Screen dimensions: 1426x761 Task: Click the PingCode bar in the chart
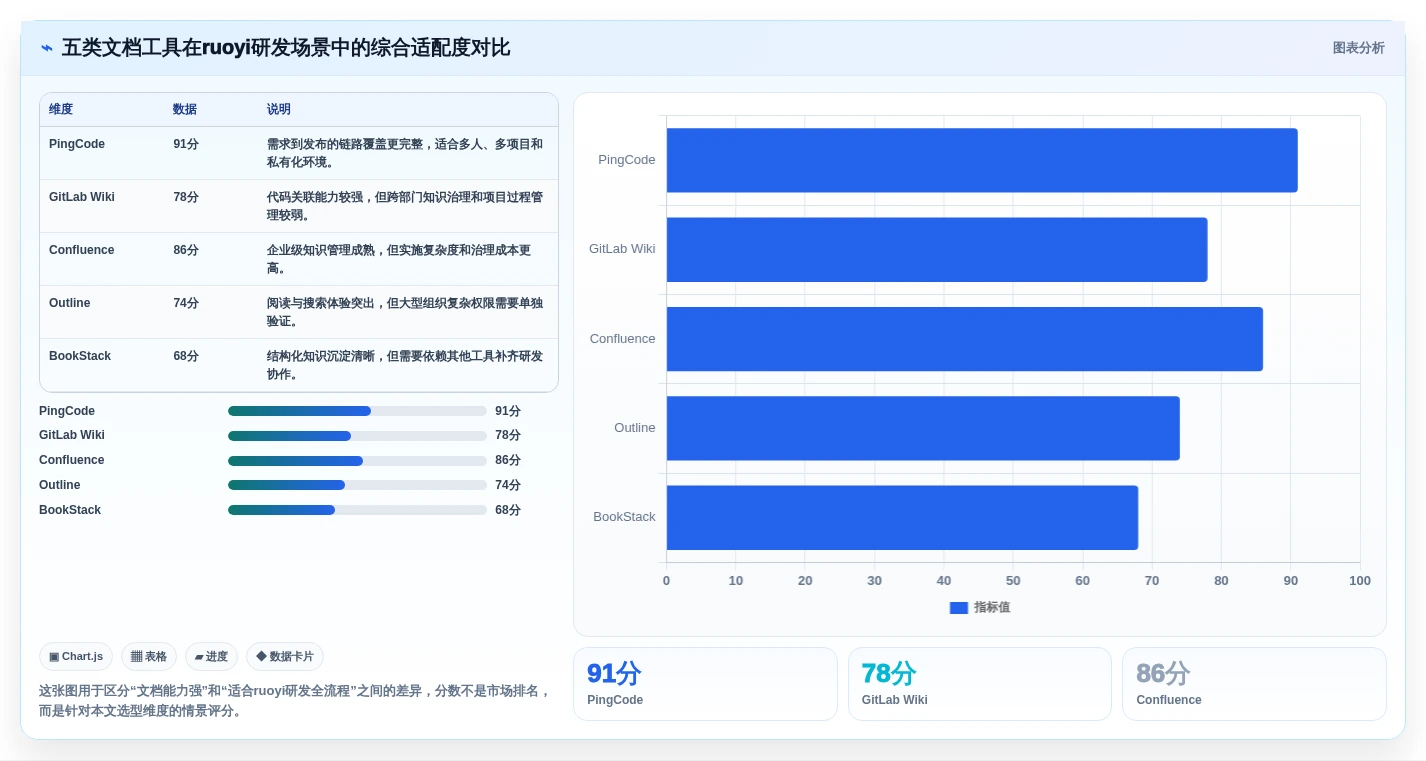982,160
